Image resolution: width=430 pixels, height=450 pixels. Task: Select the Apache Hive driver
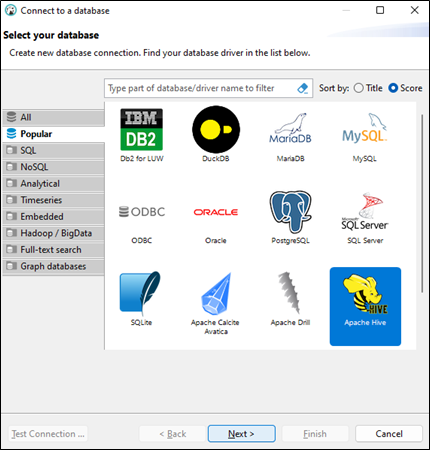pyautogui.click(x=365, y=306)
